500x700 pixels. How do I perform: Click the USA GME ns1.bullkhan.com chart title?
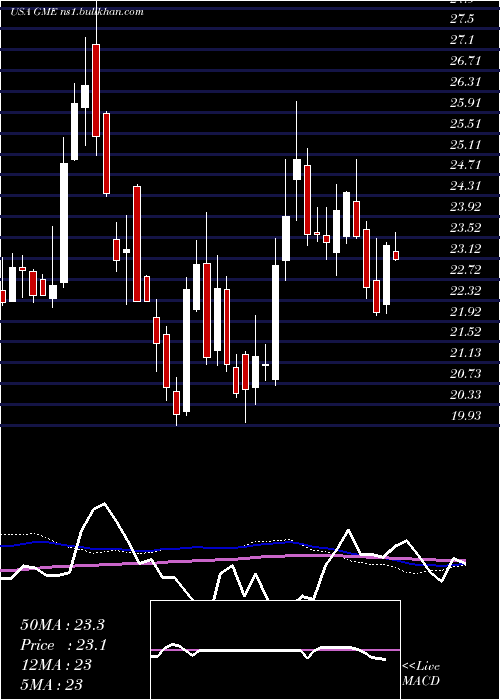[x=77, y=12]
